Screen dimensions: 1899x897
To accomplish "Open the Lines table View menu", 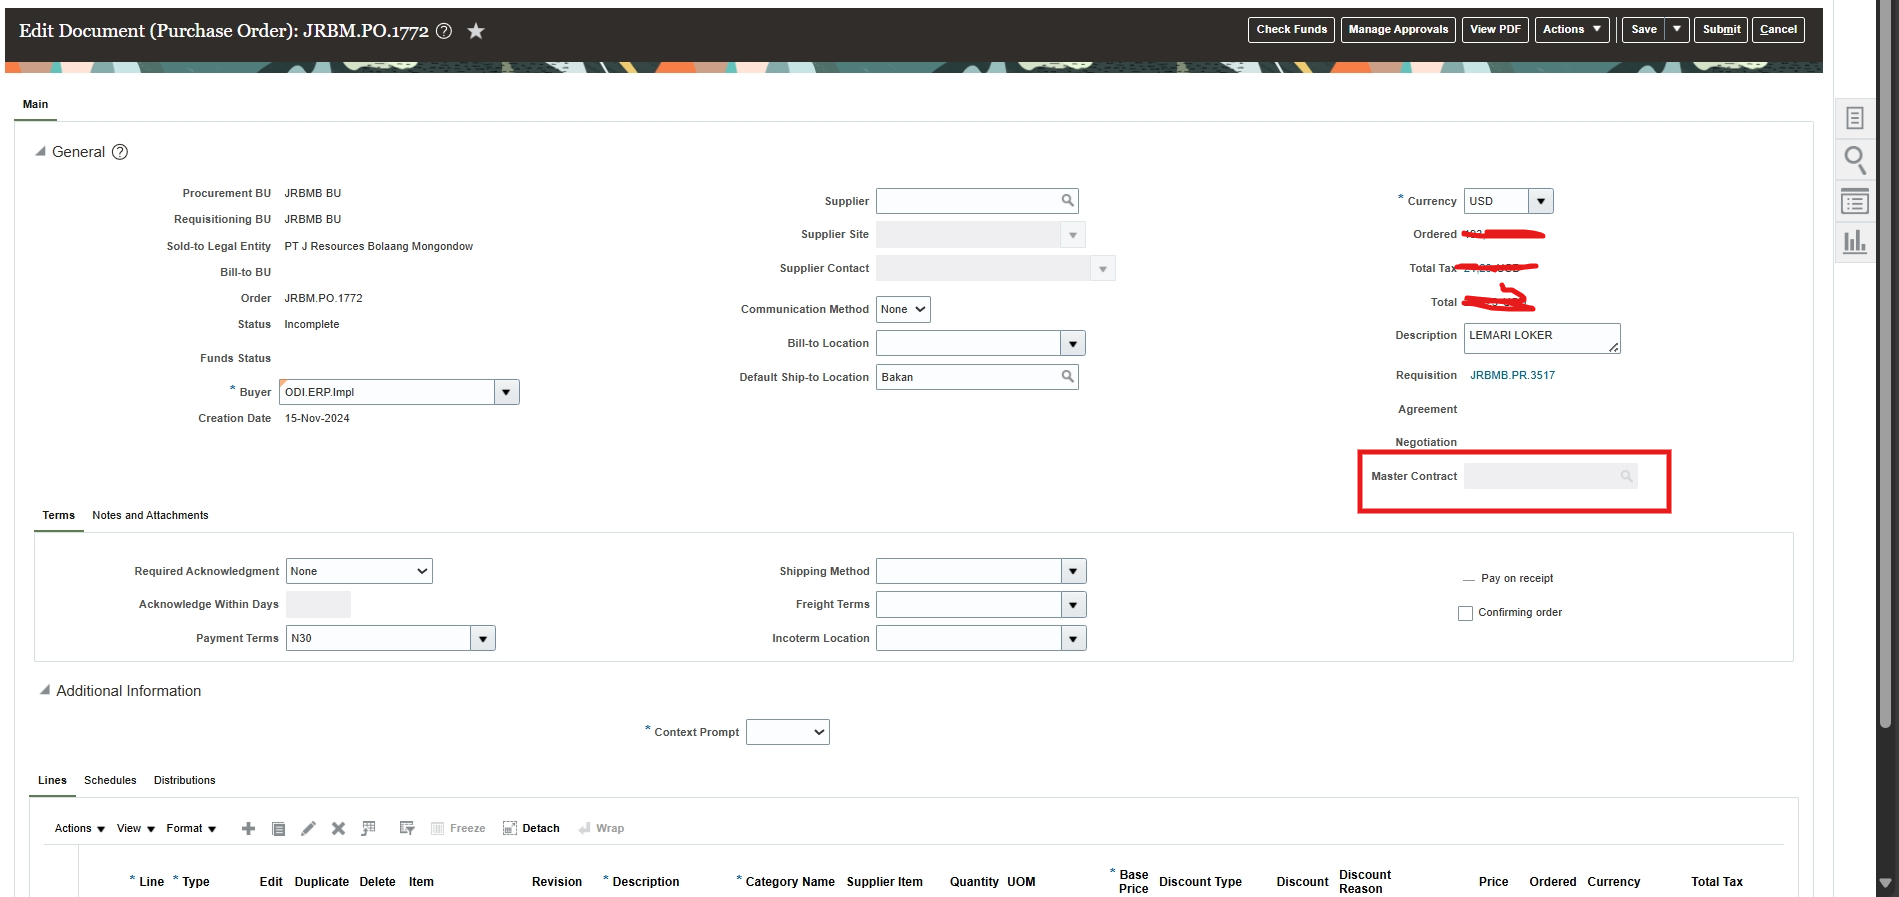I will pos(136,828).
